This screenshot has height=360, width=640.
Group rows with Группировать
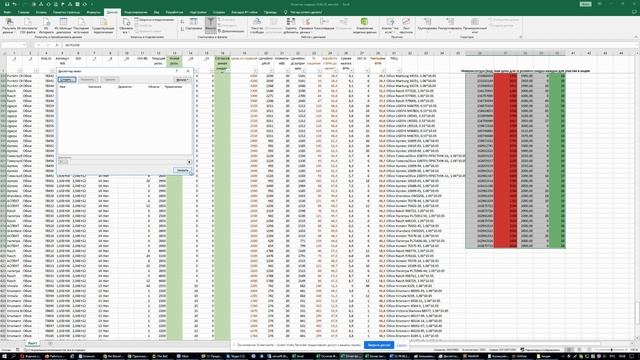(427, 24)
